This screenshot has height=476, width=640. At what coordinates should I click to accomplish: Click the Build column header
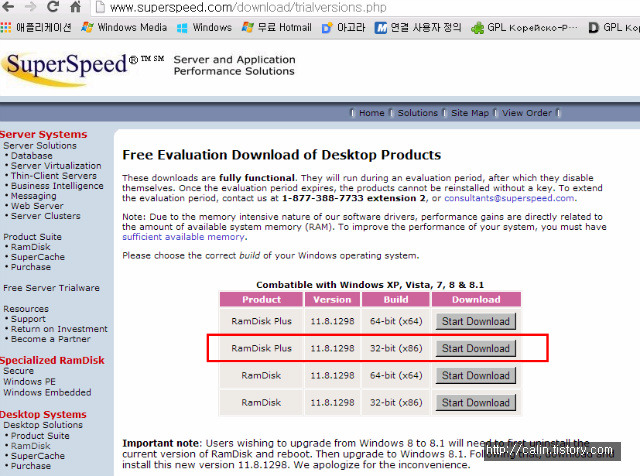[396, 299]
